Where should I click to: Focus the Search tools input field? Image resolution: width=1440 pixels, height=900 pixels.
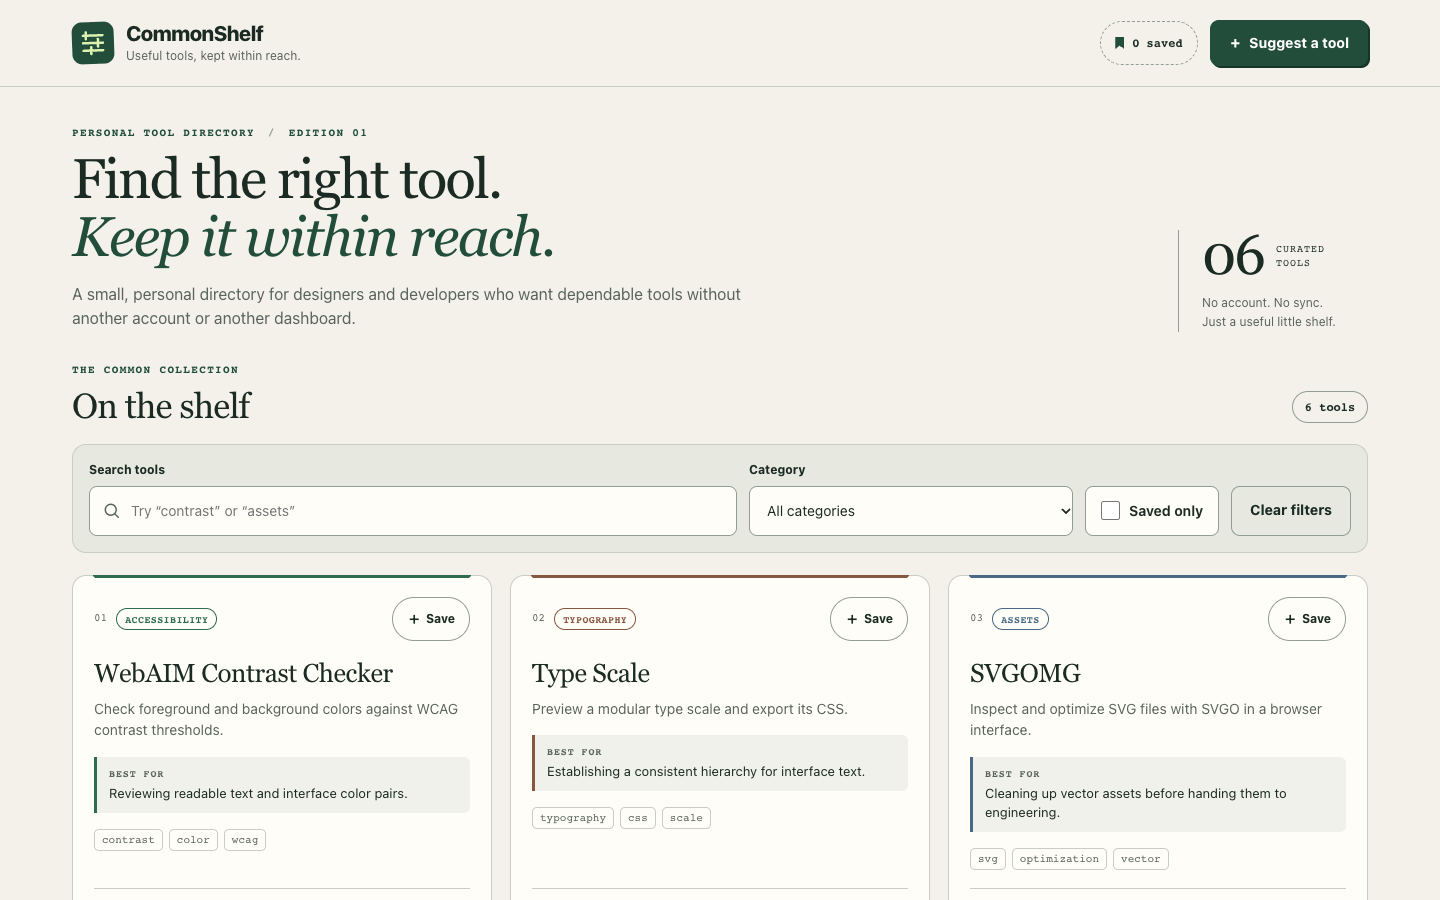point(413,511)
